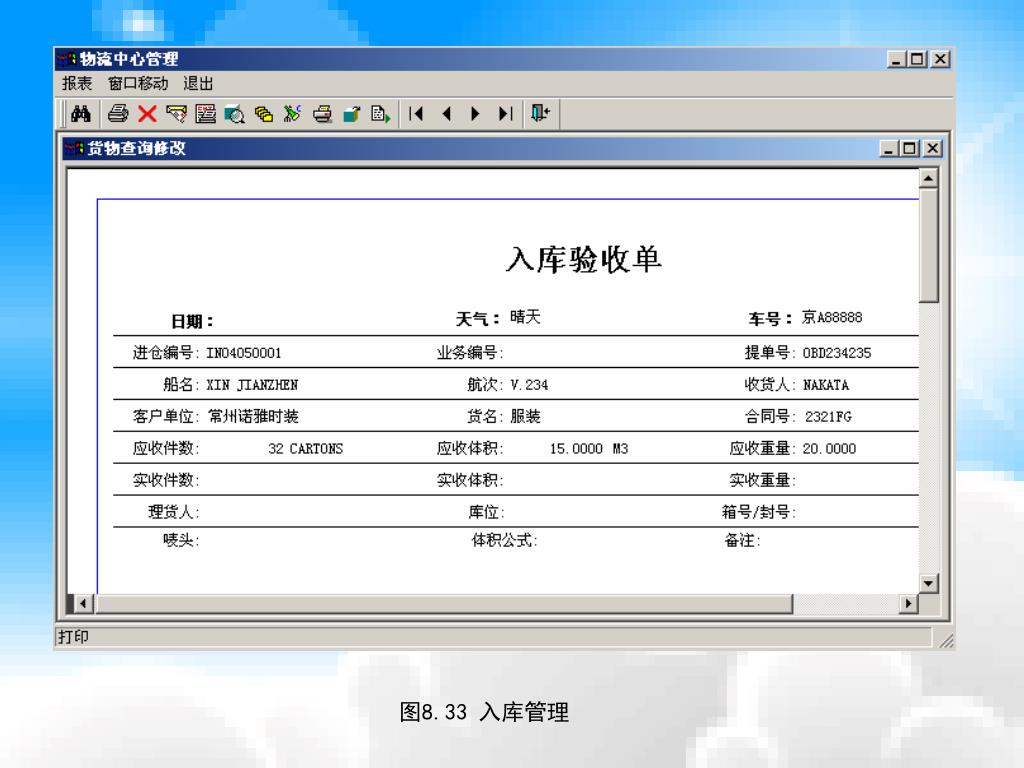
Task: Click the green flashlight toolbar icon
Action: click(293, 114)
